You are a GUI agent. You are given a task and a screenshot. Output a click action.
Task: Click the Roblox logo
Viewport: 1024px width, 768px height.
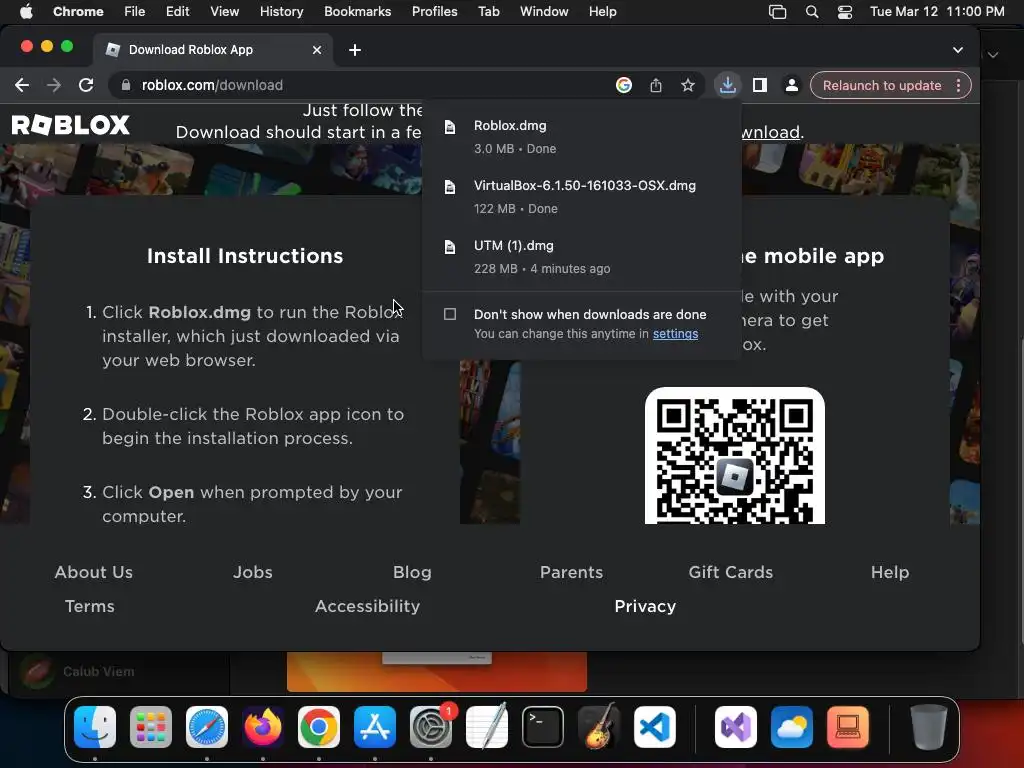71,124
